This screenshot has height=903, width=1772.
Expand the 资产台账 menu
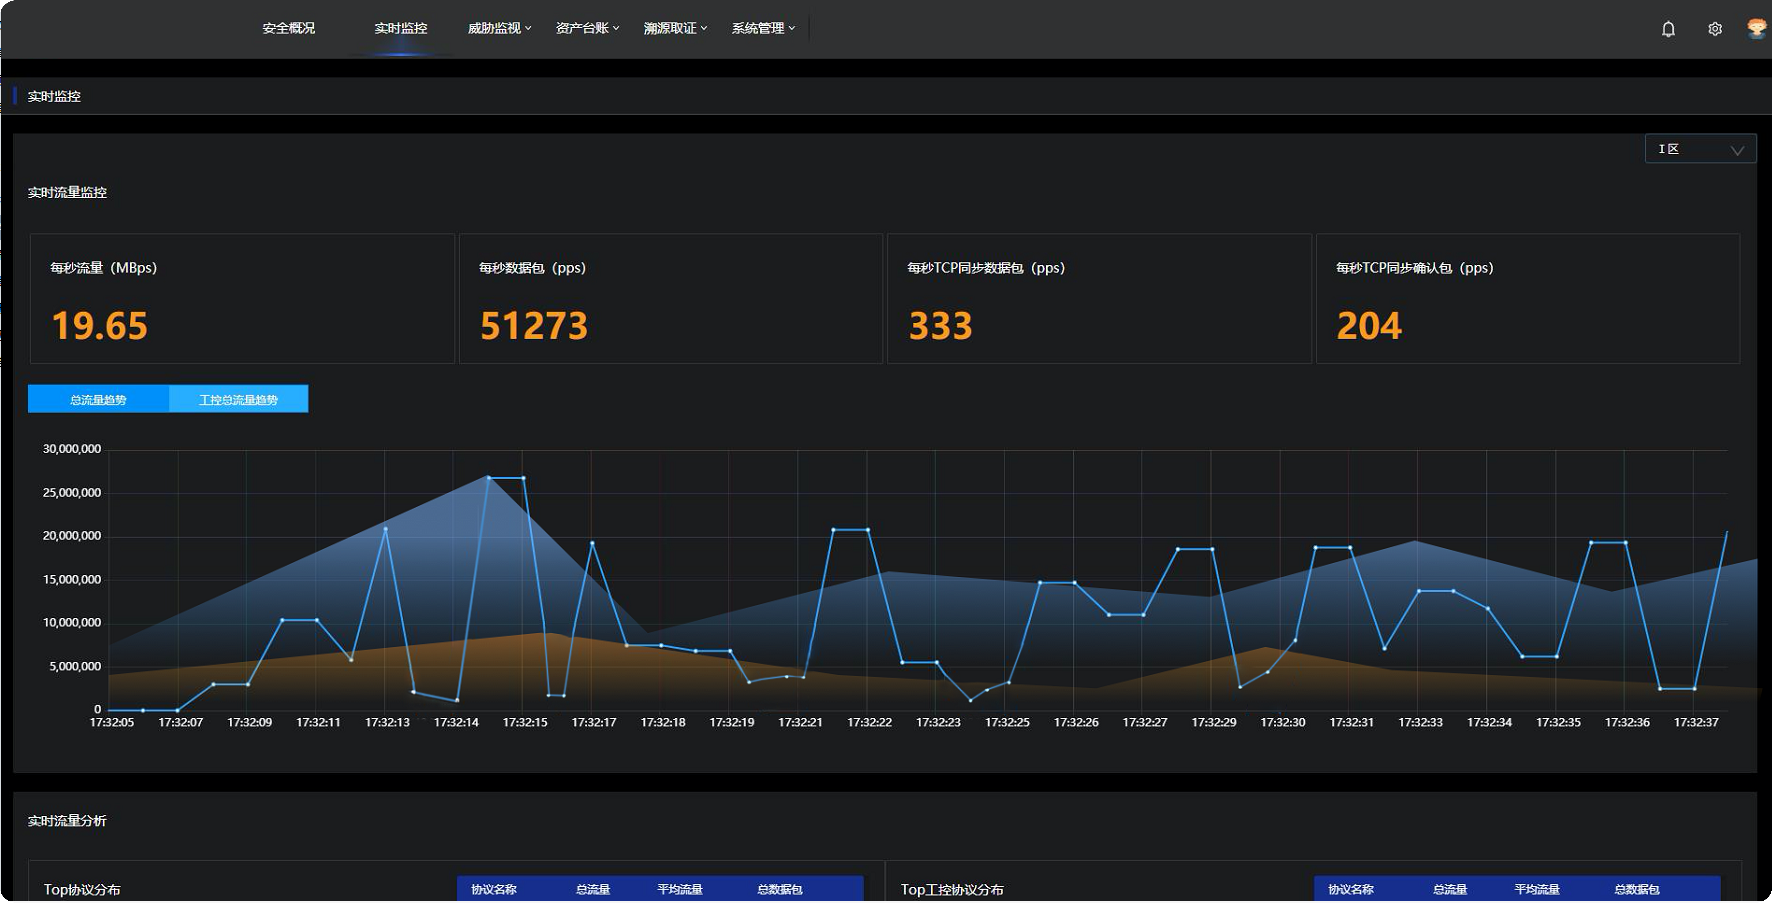coord(587,28)
